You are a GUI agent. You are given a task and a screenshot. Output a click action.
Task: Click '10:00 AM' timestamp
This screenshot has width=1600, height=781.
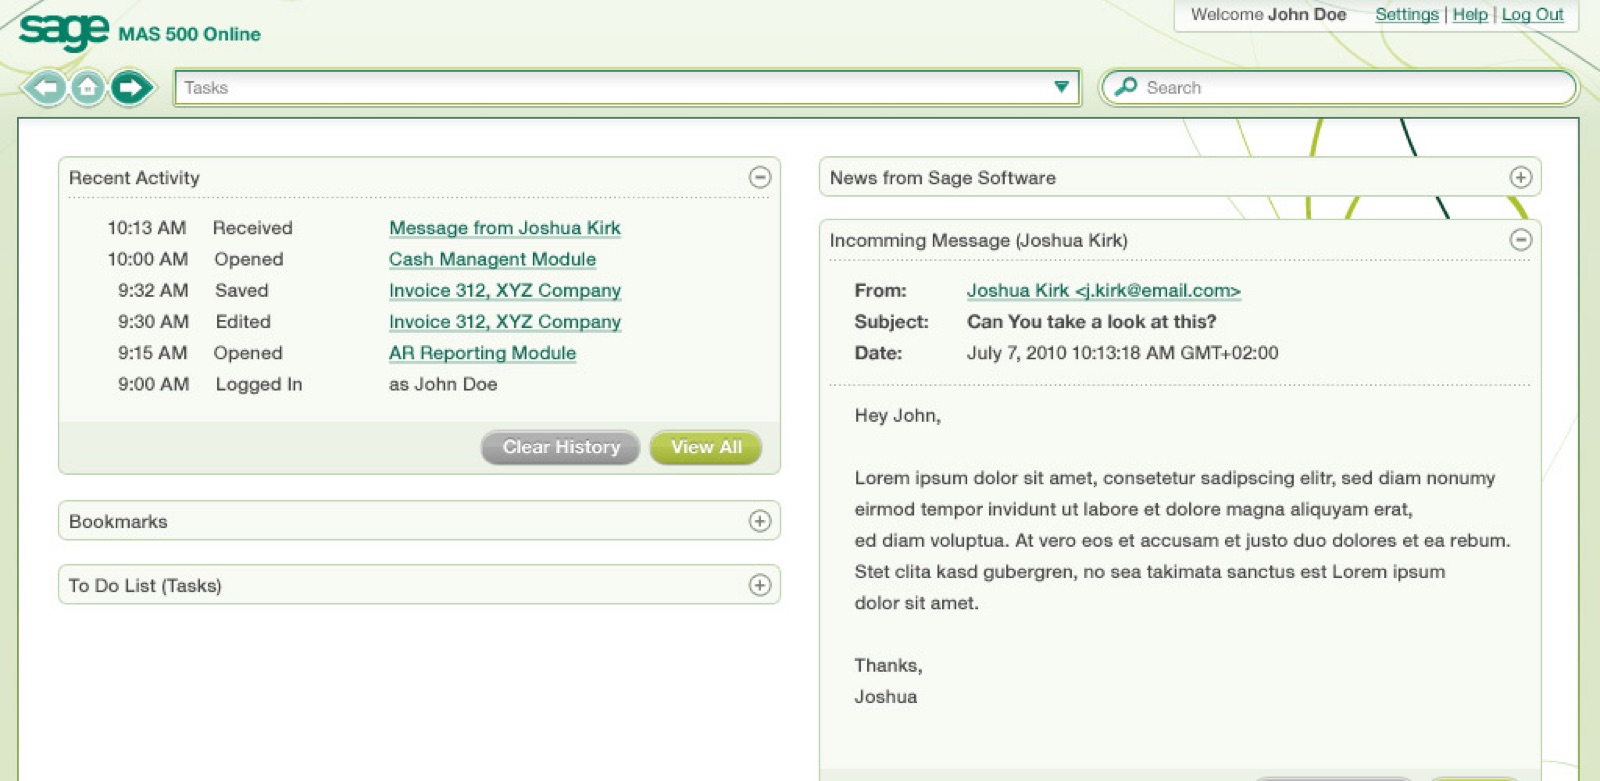pos(148,259)
